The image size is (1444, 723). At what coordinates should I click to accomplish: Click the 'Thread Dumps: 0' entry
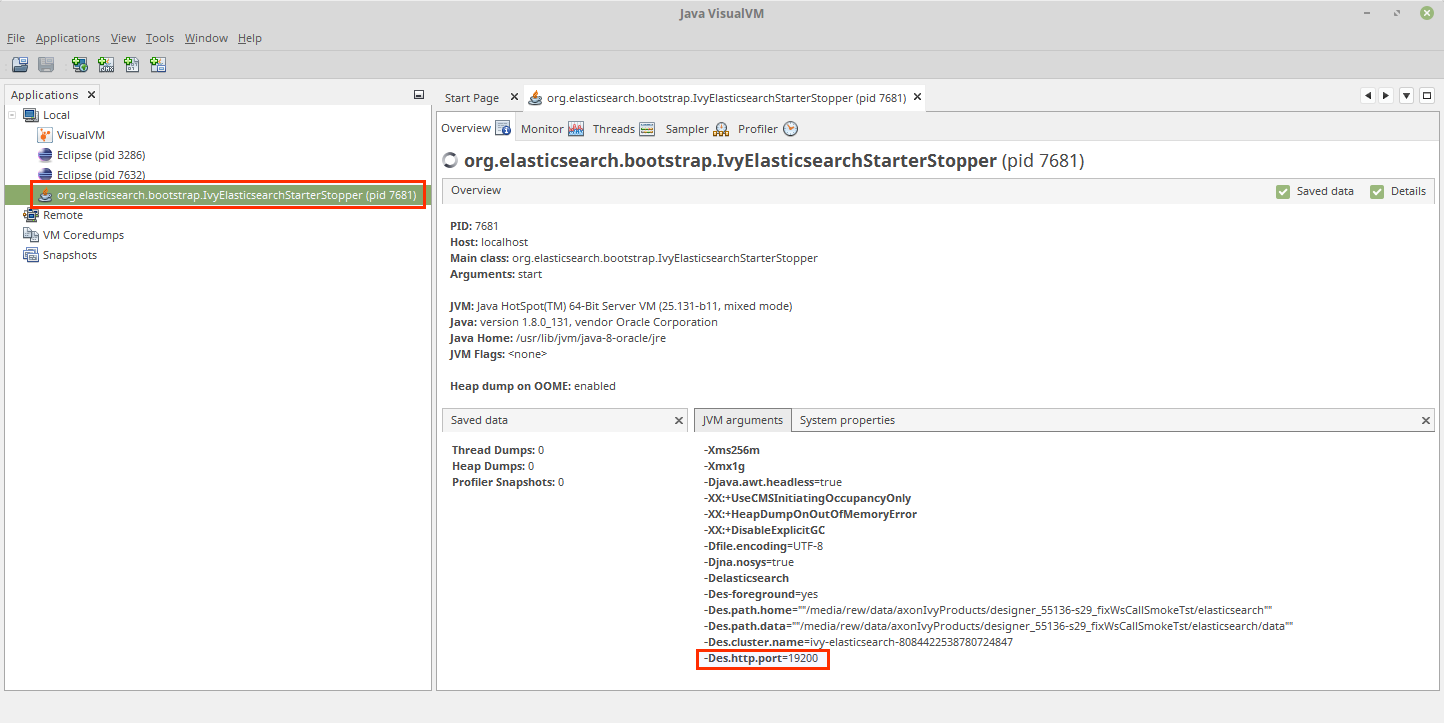pyautogui.click(x=498, y=450)
